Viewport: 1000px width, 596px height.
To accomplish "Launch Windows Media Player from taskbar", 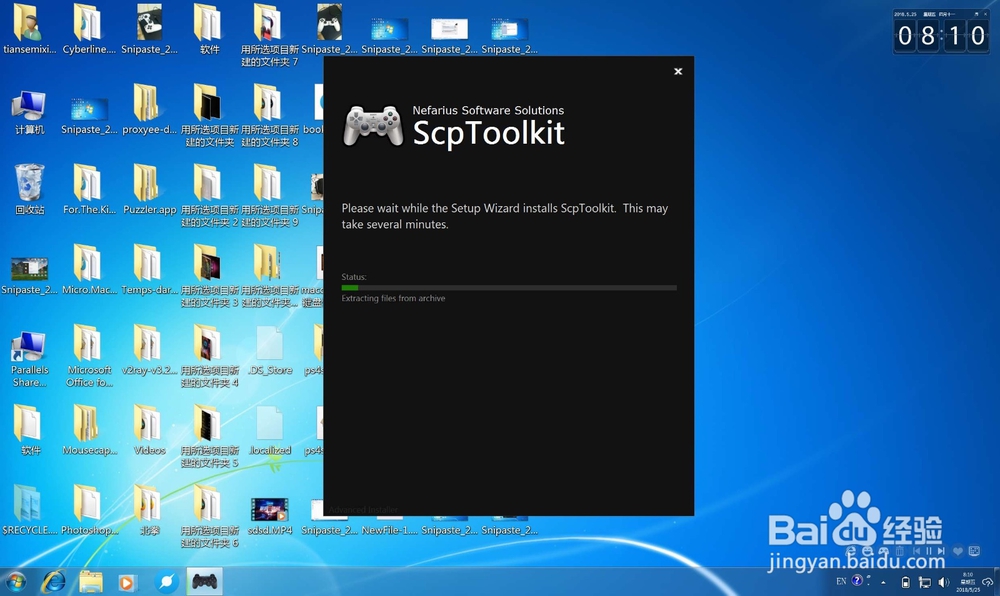I will click(126, 582).
